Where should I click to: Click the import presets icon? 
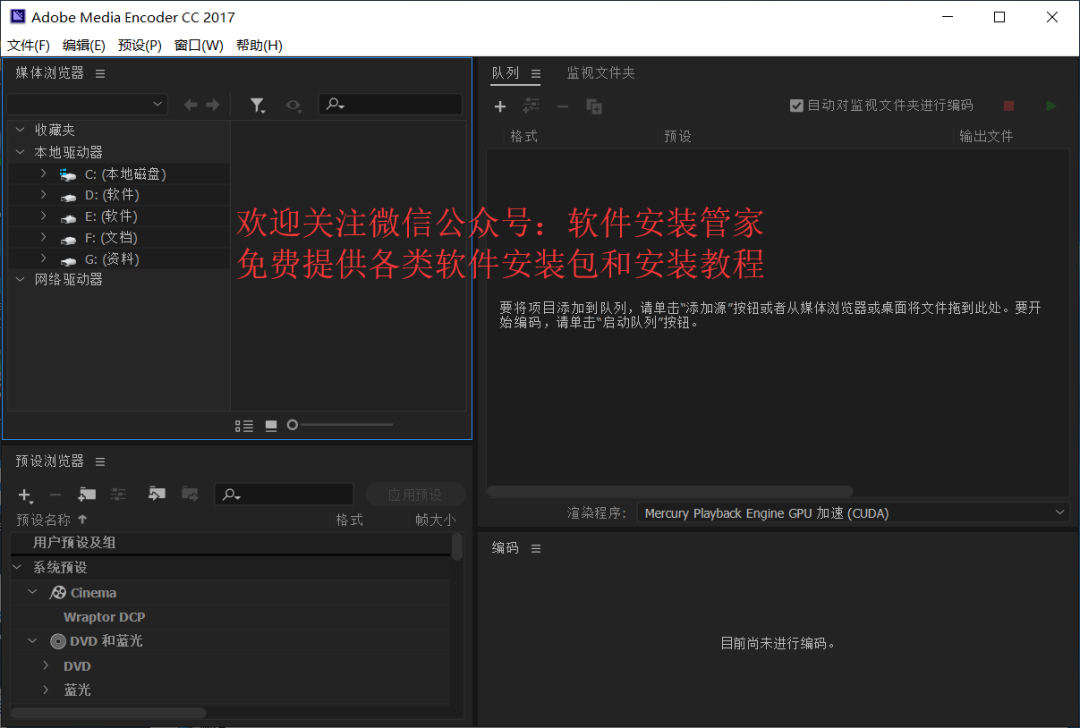coord(156,494)
